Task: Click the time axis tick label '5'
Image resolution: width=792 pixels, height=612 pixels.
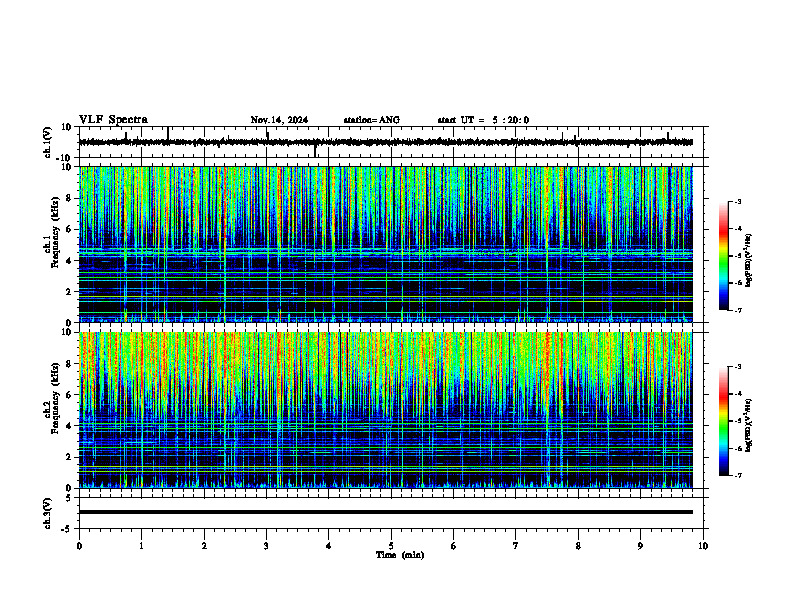Action: [x=391, y=546]
